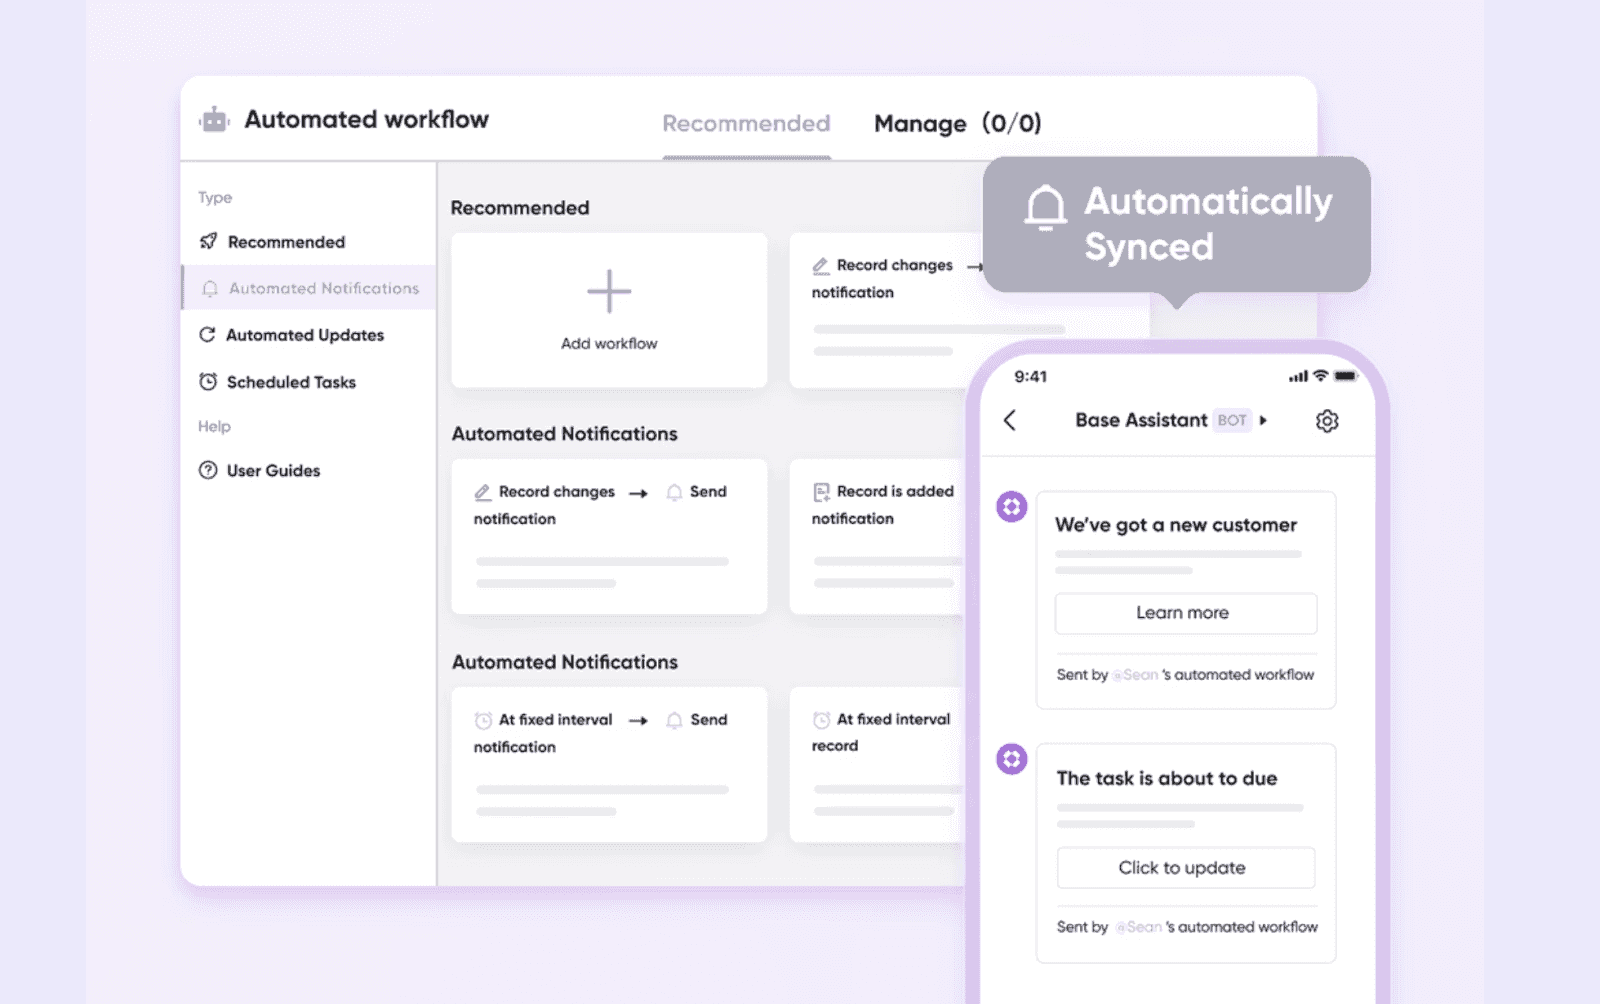Screen dimensions: 1600x1004
Task: Click the question mark icon beside User Guides
Action: click(208, 470)
